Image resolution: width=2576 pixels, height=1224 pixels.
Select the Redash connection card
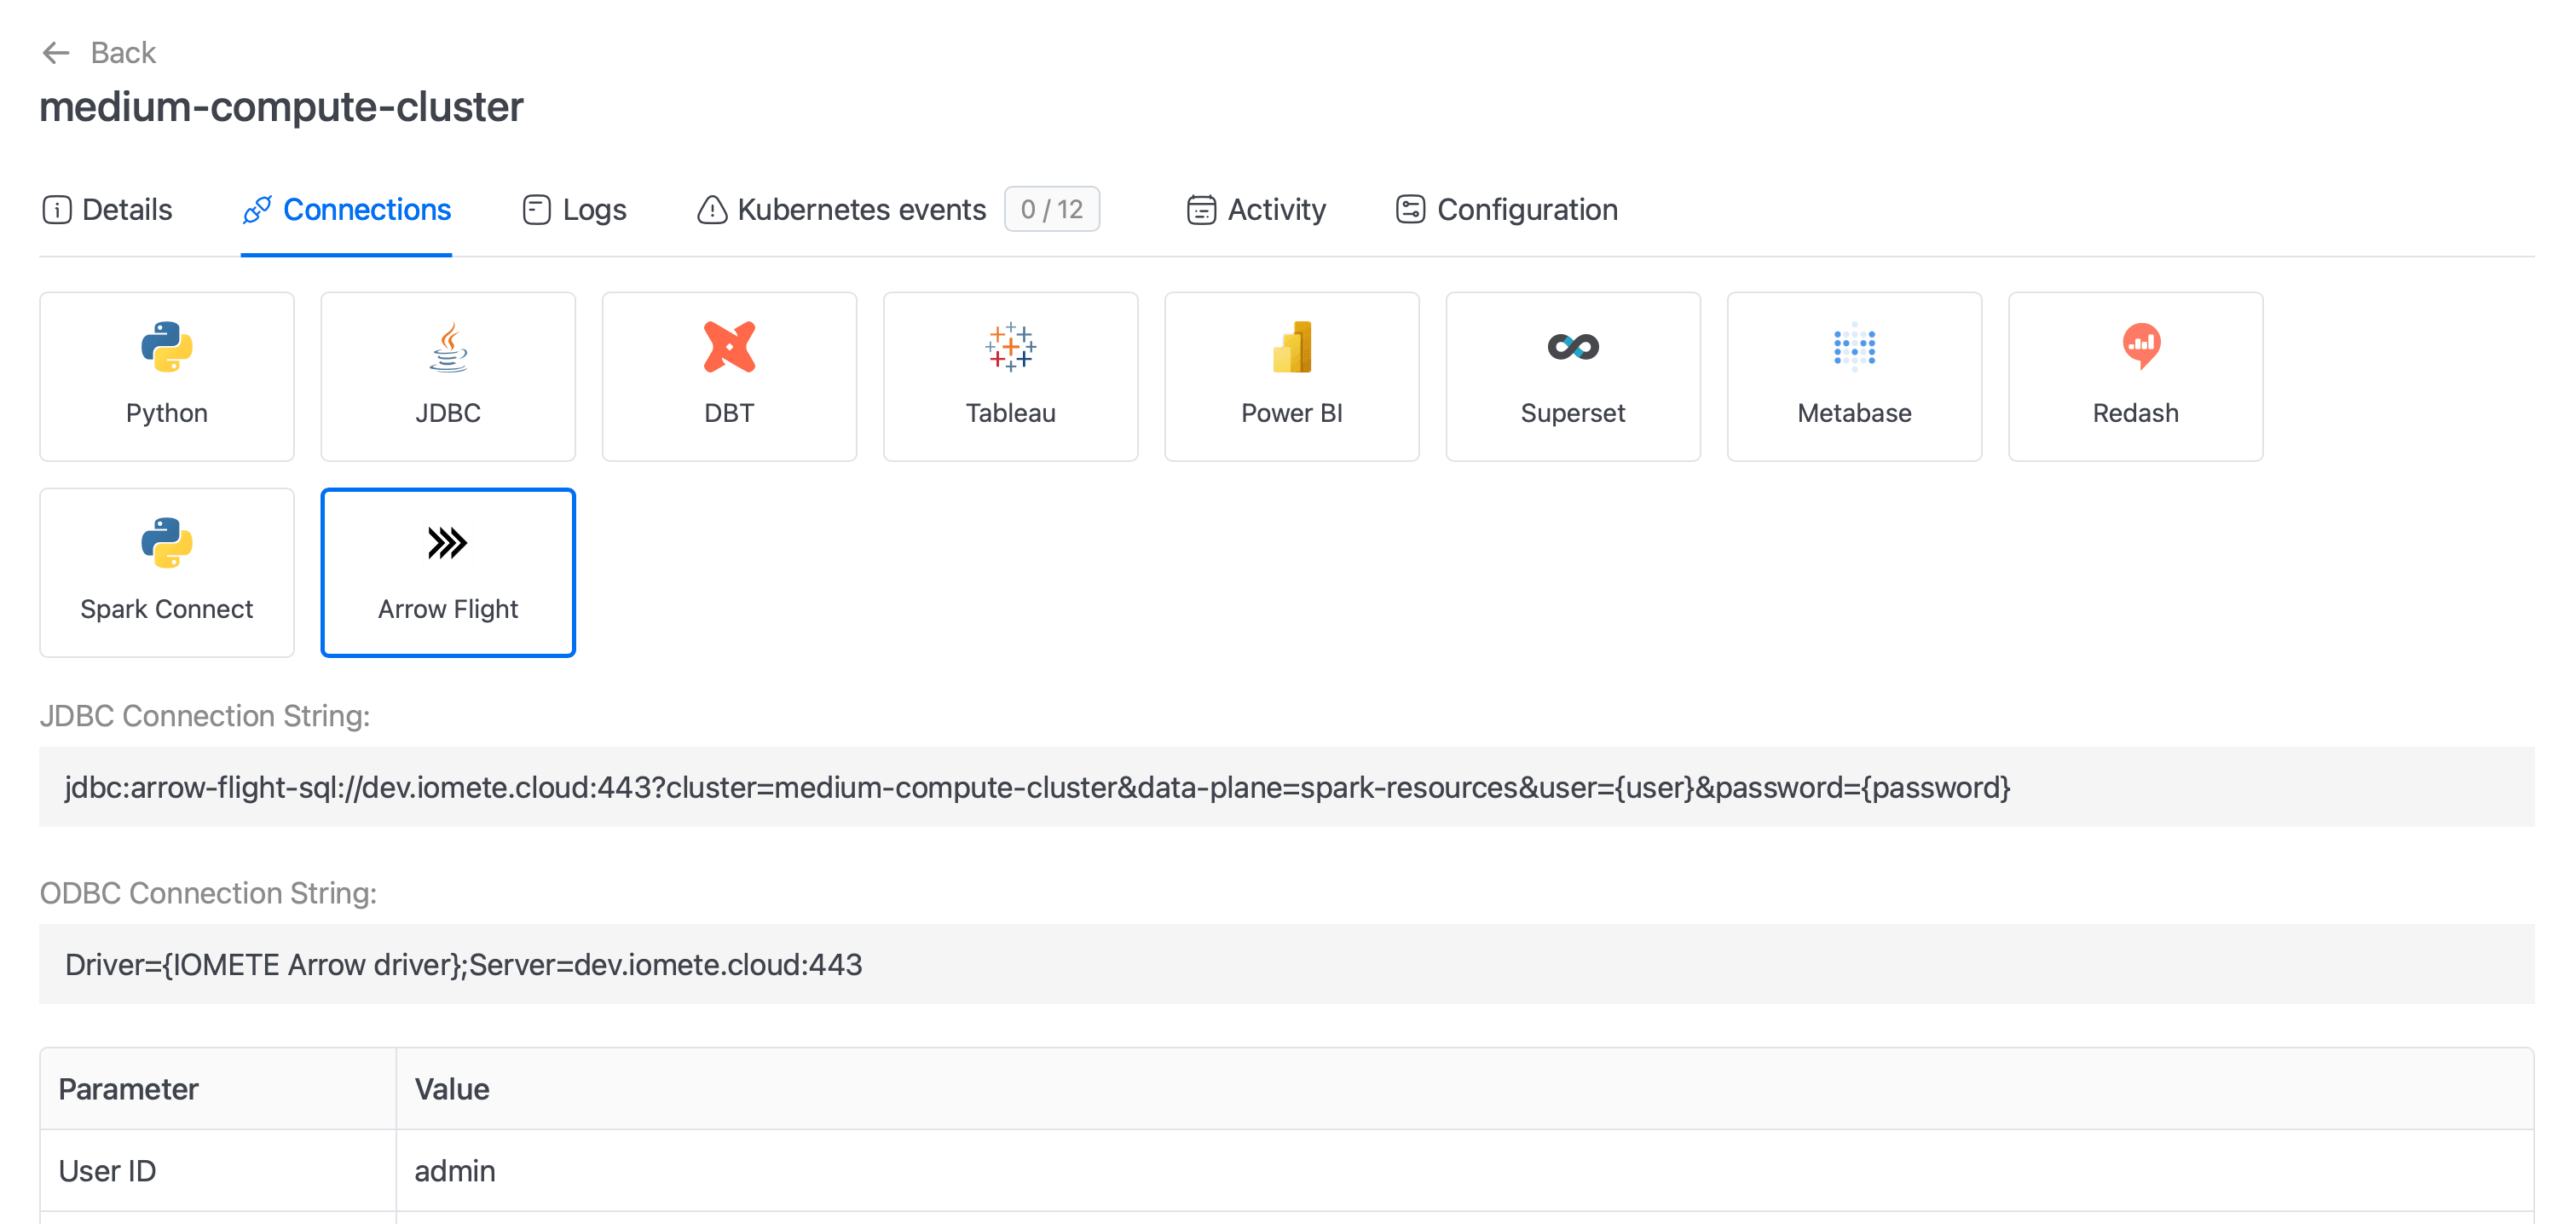[2135, 376]
